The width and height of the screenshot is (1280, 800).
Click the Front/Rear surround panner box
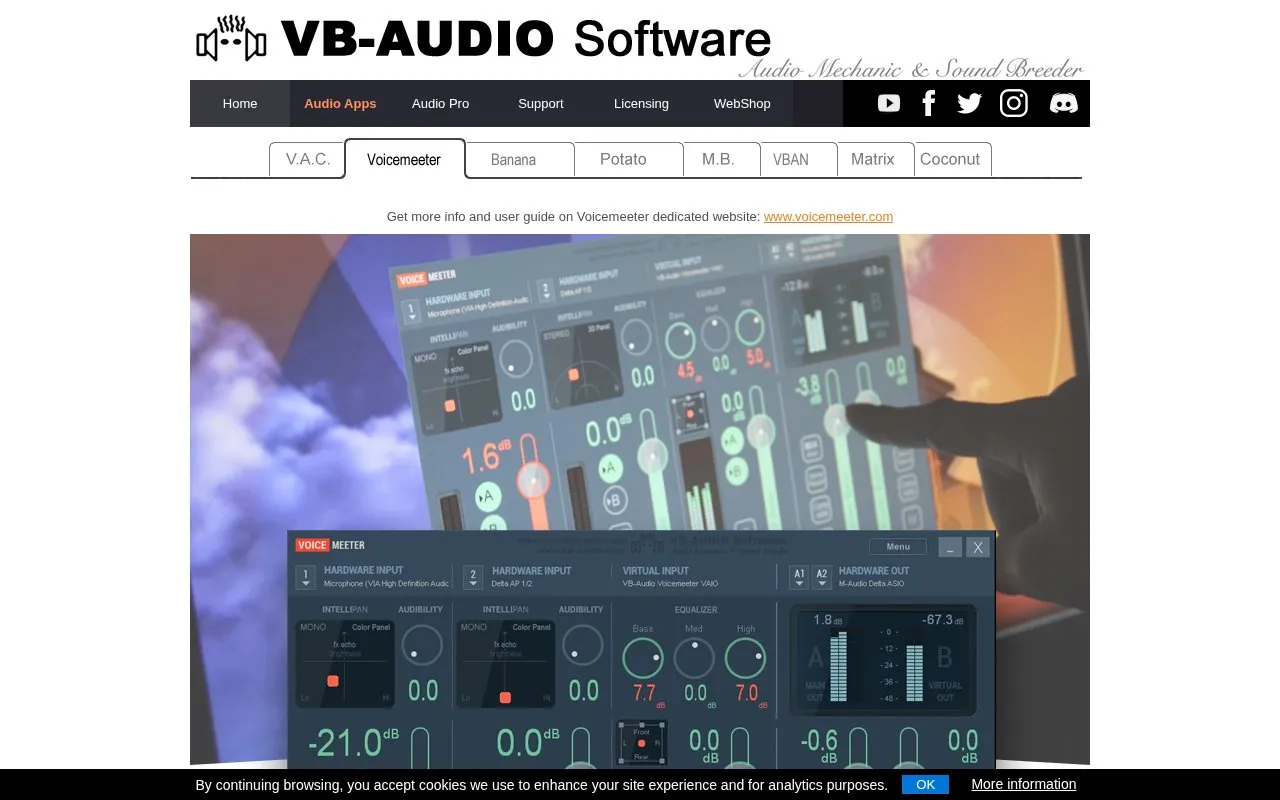(642, 744)
